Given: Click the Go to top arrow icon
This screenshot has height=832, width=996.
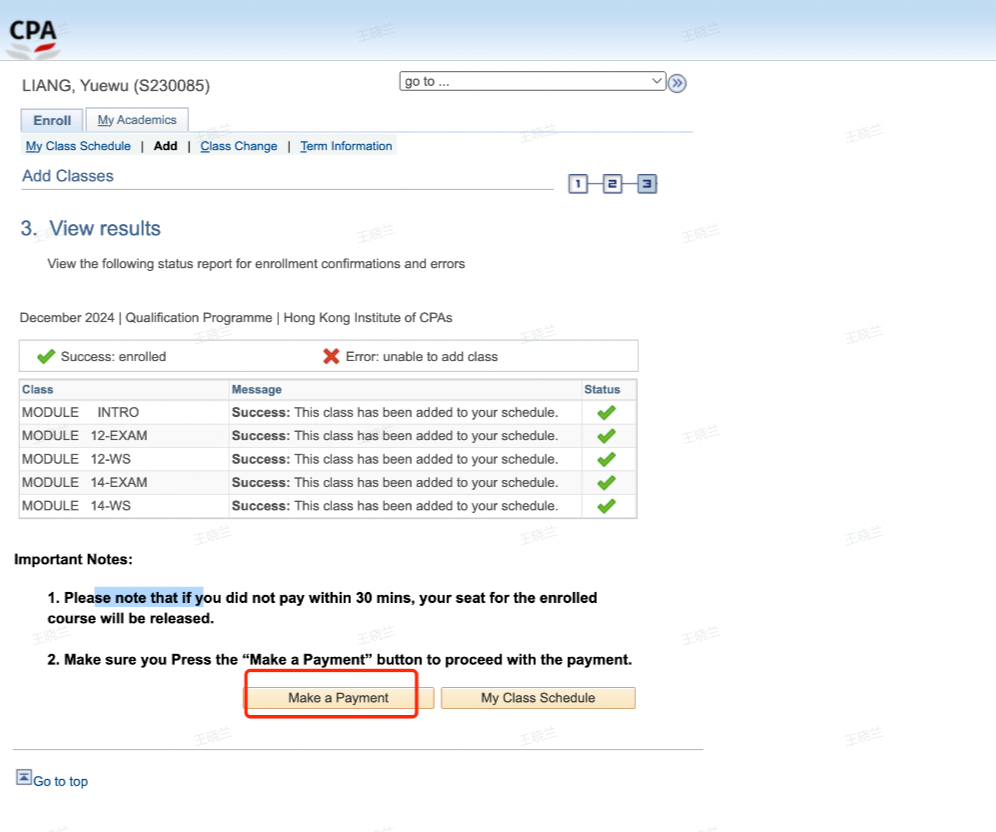Looking at the screenshot, I should click(x=24, y=777).
